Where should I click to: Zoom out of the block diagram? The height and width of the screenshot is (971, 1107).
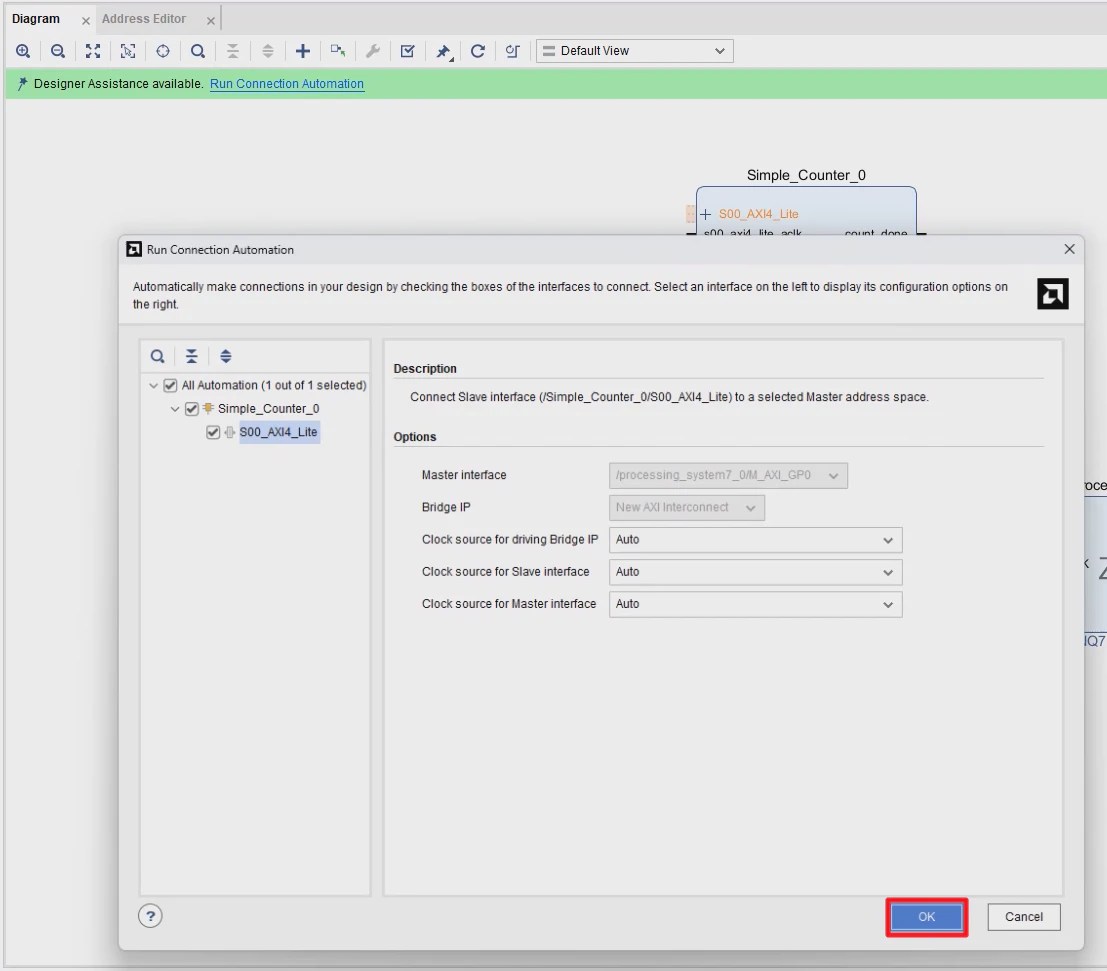(58, 51)
